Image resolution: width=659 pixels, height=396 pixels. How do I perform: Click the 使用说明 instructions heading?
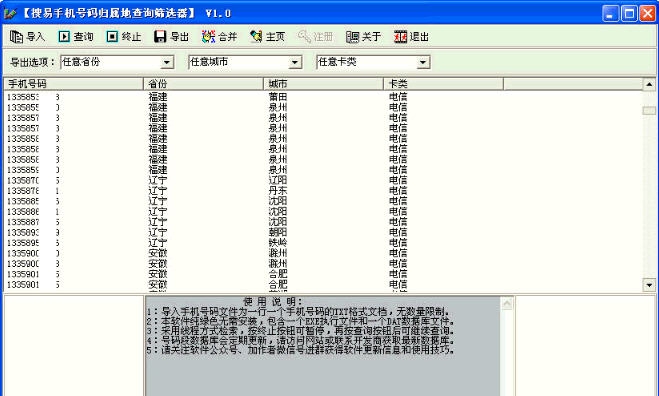(273, 301)
